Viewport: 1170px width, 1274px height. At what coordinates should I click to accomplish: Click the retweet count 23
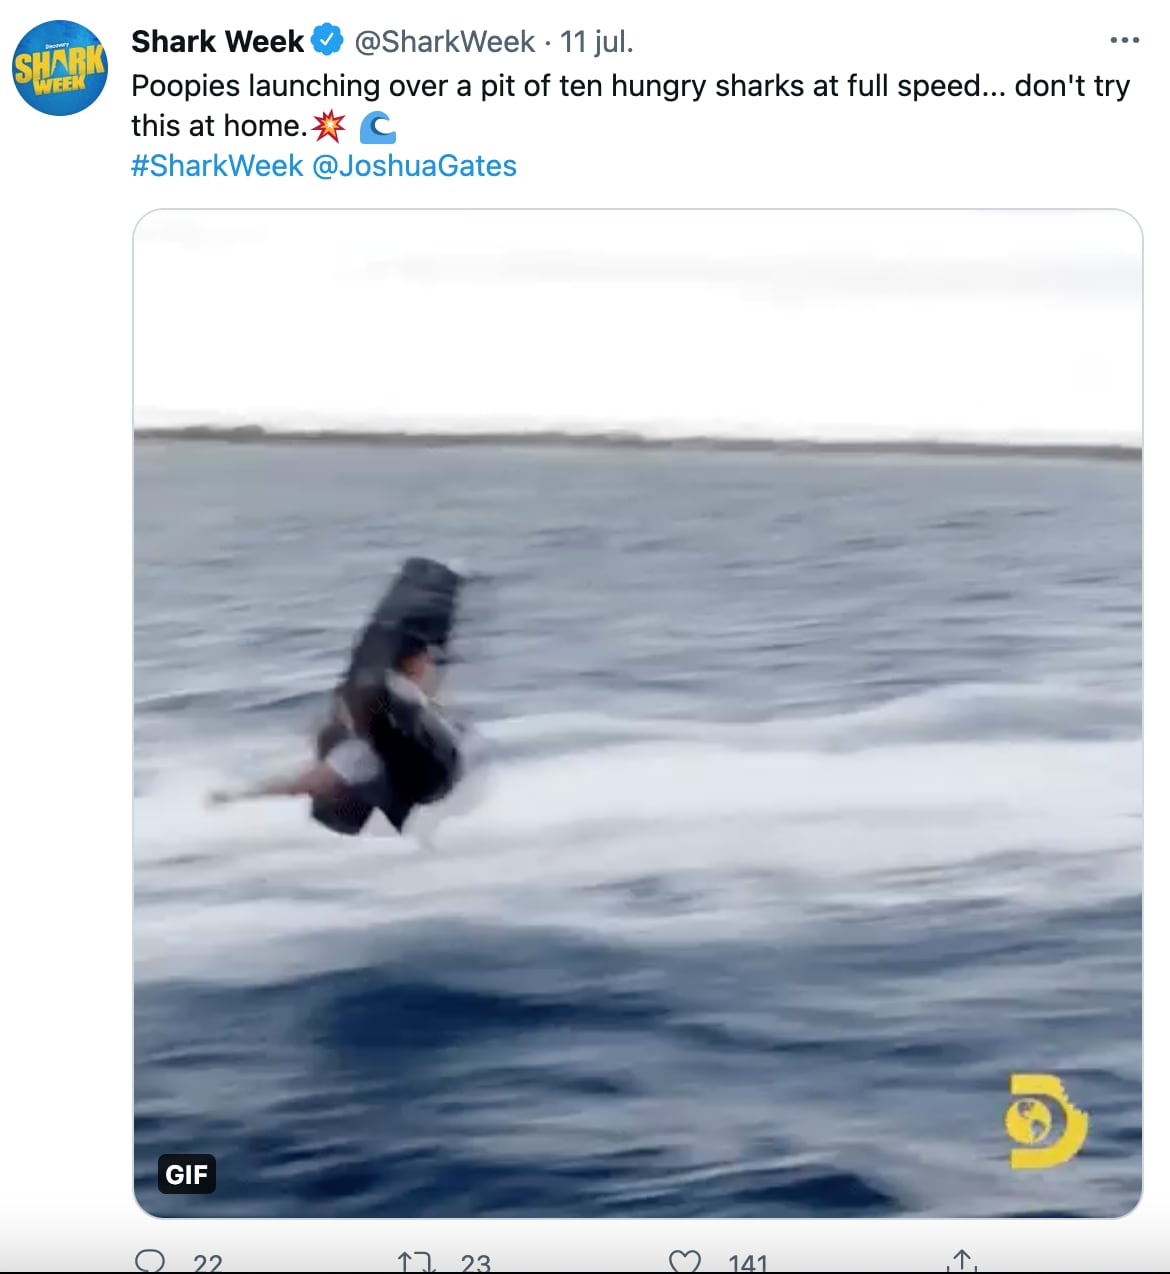click(x=476, y=1263)
